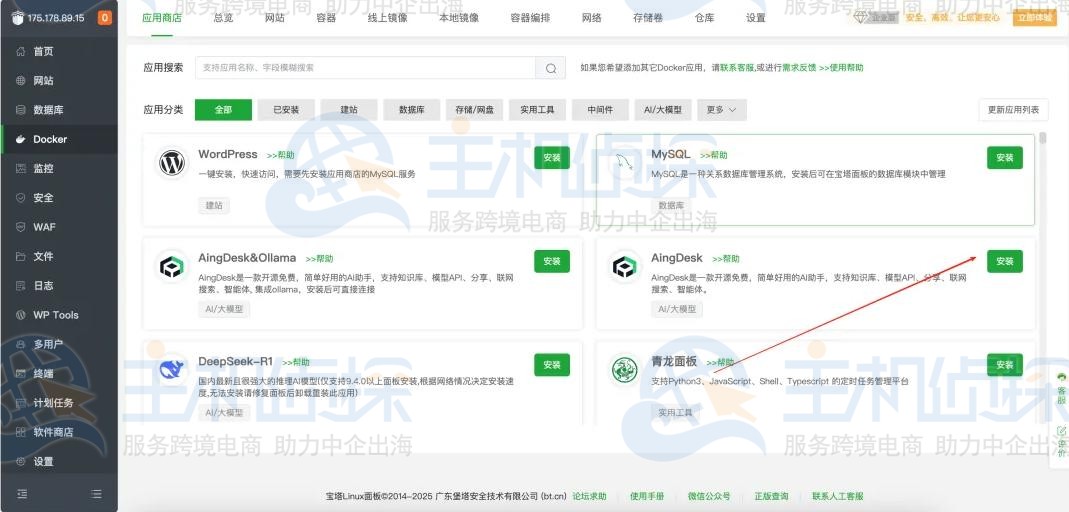1069x512 pixels.
Task: Click the WordPress icon beside WP Tools
Action: 20,315
